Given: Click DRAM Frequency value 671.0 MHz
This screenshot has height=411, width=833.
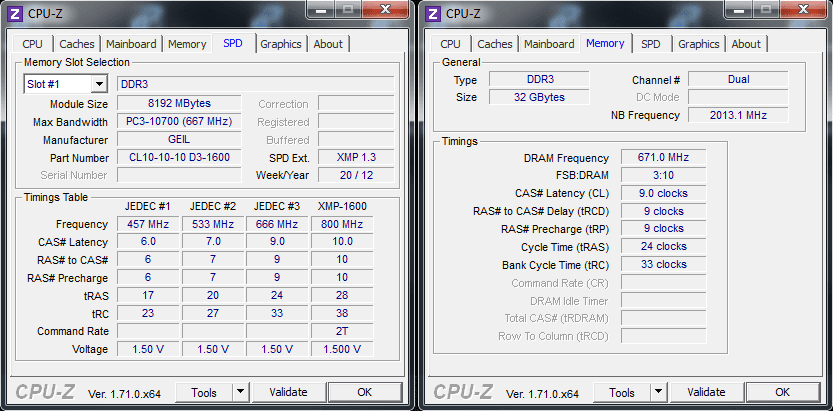Looking at the screenshot, I should 664,157.
